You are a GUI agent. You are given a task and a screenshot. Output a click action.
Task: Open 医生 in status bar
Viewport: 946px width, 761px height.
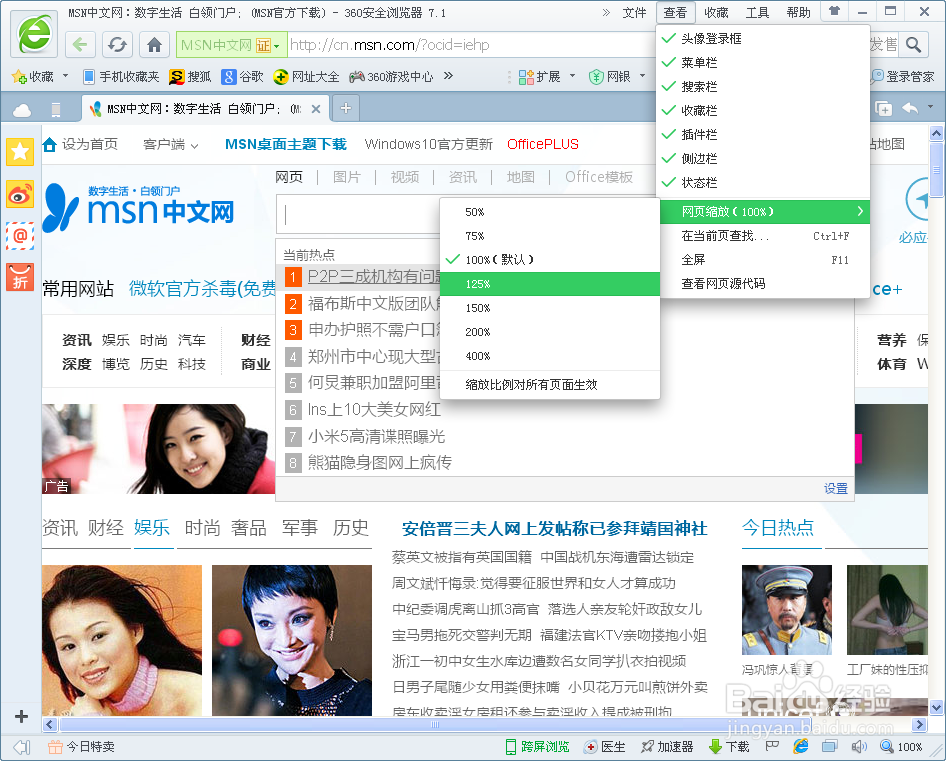click(x=605, y=747)
